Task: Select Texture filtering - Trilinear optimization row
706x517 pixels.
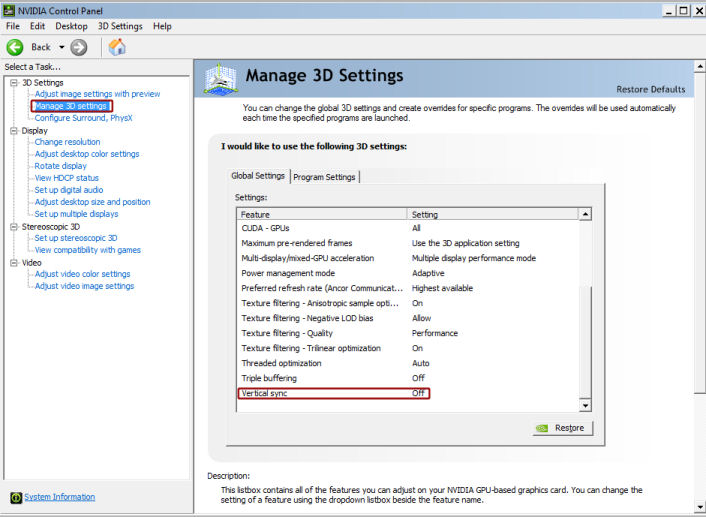Action: click(408, 349)
